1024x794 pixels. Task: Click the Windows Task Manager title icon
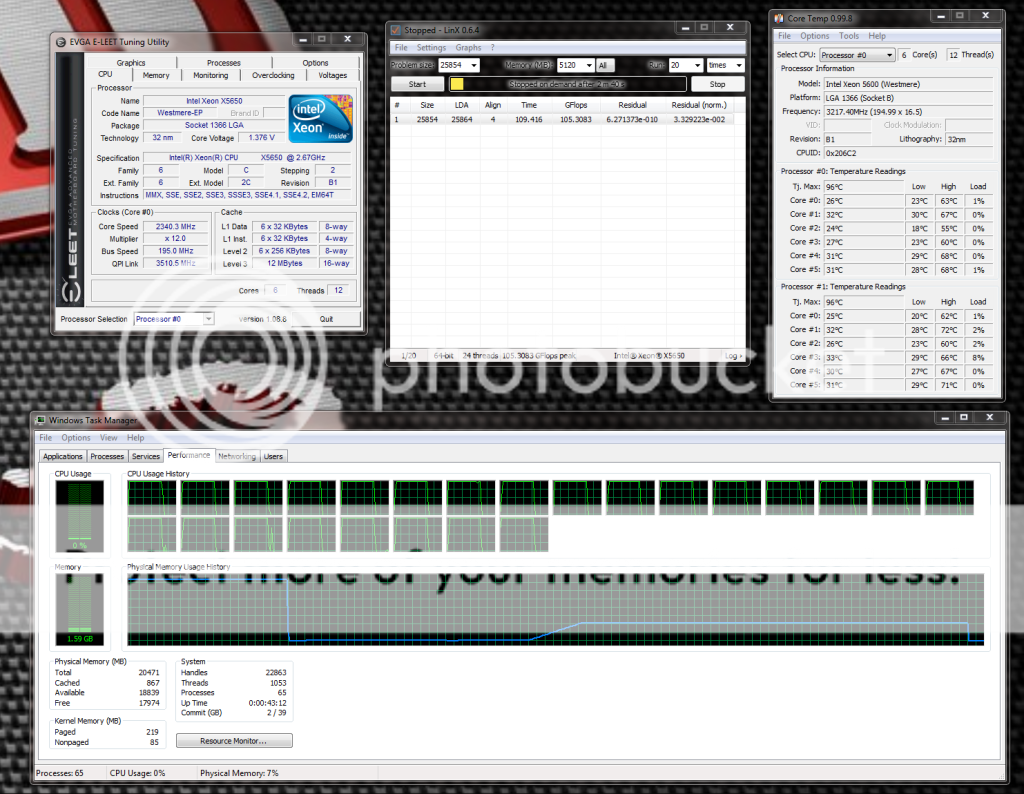point(40,420)
